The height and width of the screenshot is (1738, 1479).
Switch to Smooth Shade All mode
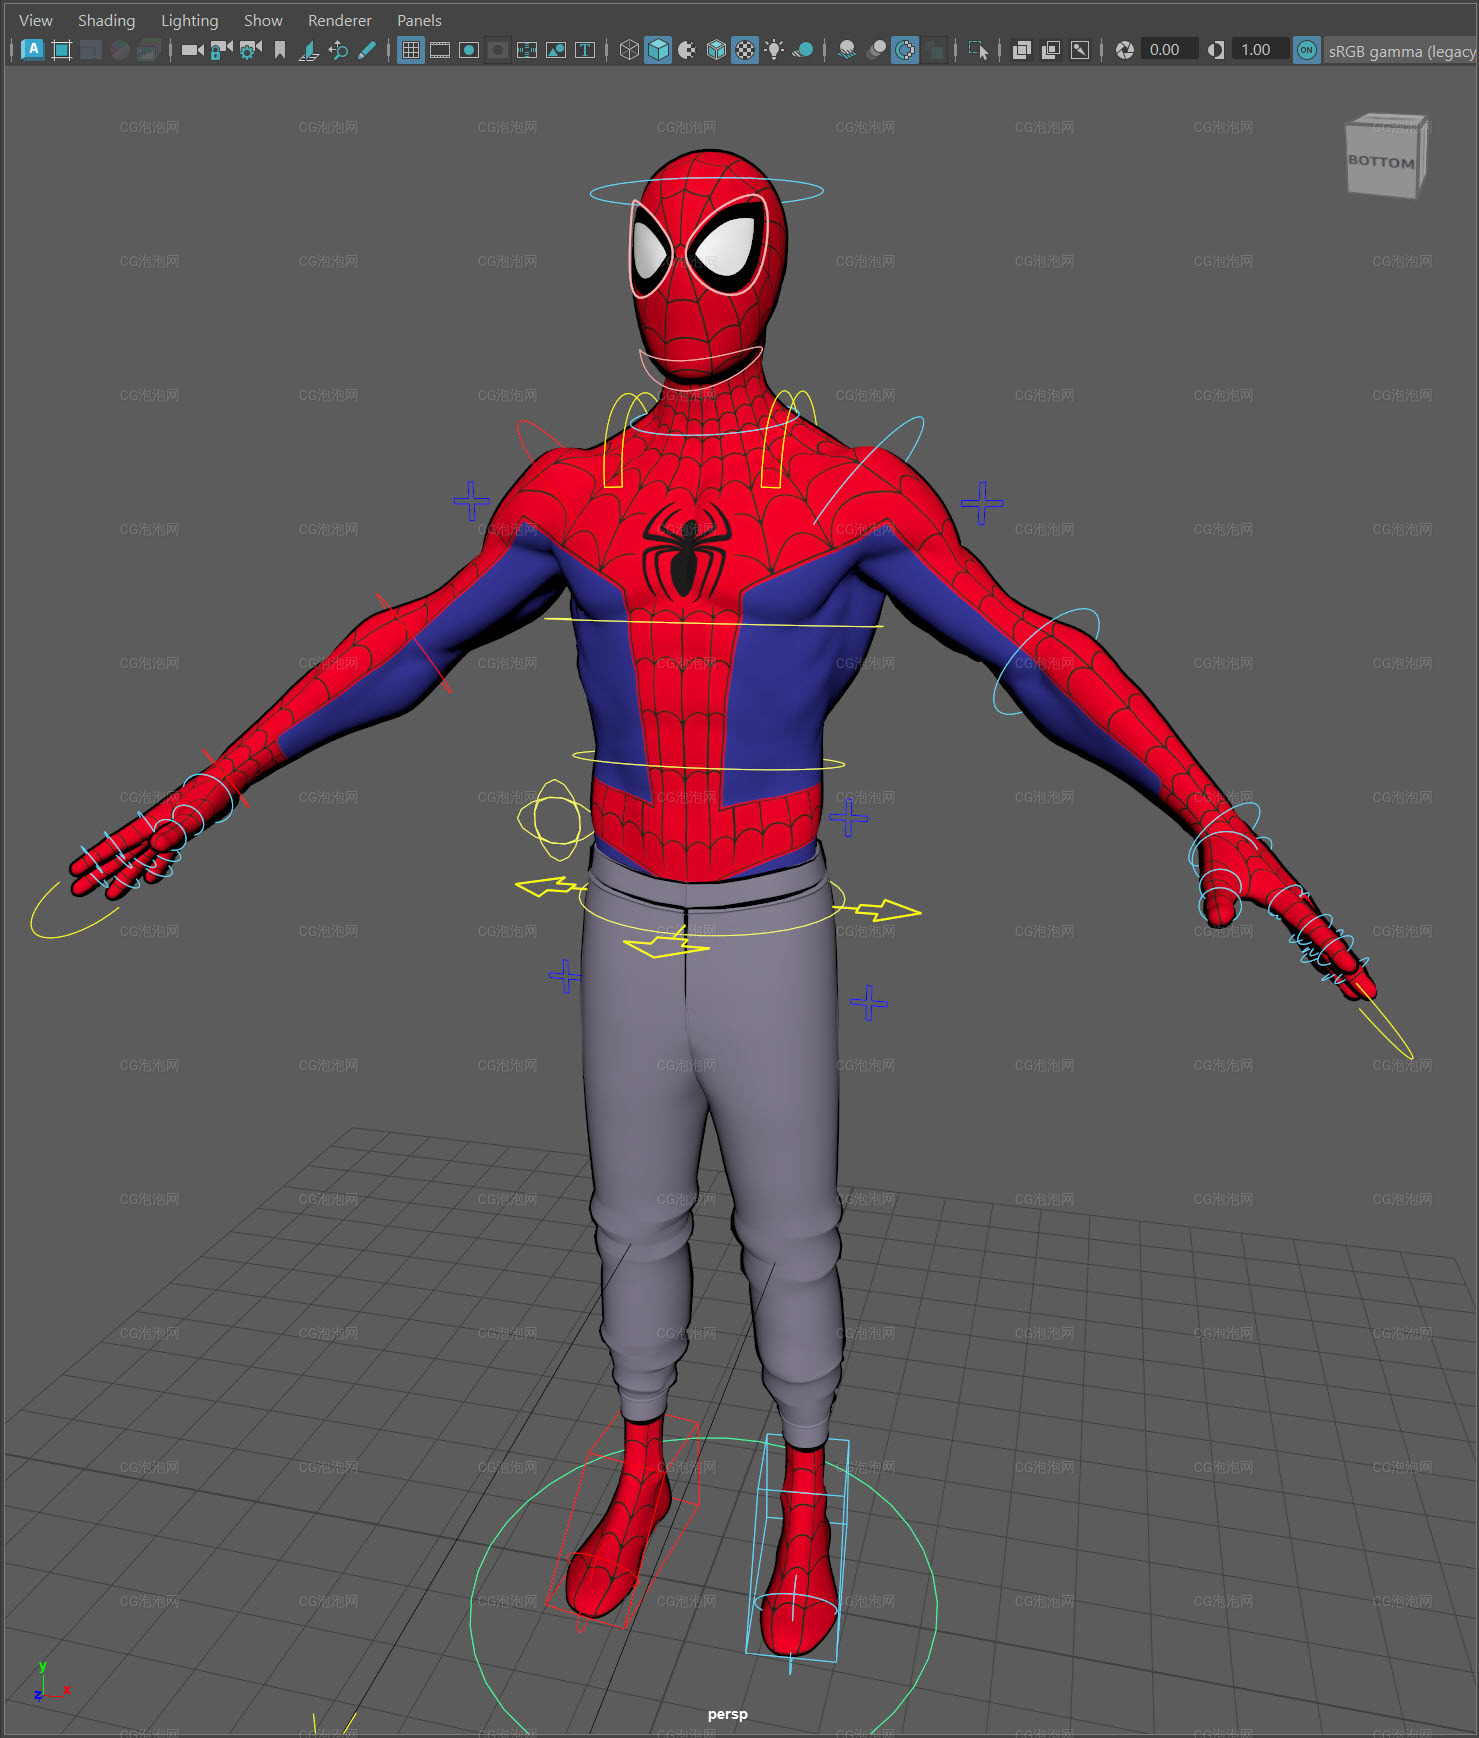(658, 50)
